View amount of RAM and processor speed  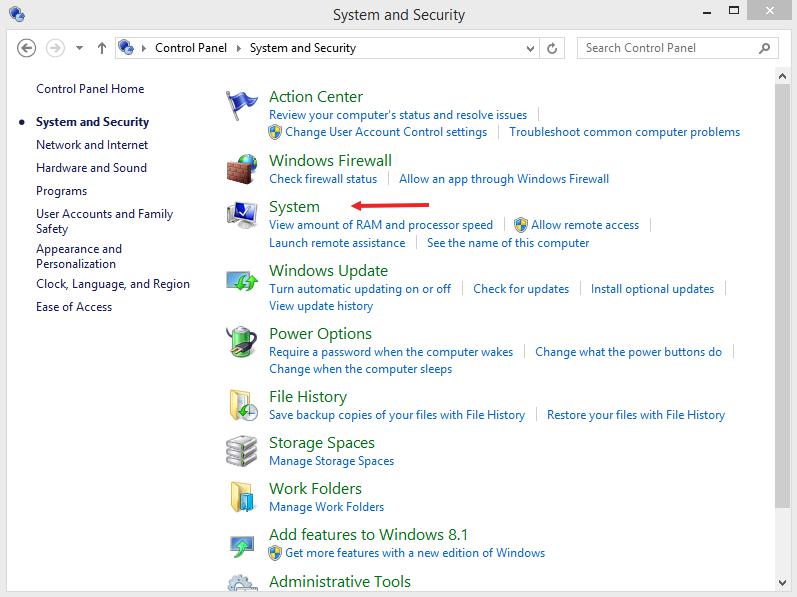381,225
